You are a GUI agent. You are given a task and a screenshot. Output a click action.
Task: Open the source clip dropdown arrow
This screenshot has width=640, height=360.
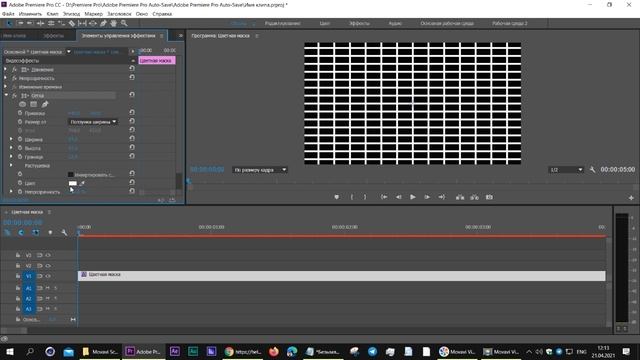coord(69,51)
